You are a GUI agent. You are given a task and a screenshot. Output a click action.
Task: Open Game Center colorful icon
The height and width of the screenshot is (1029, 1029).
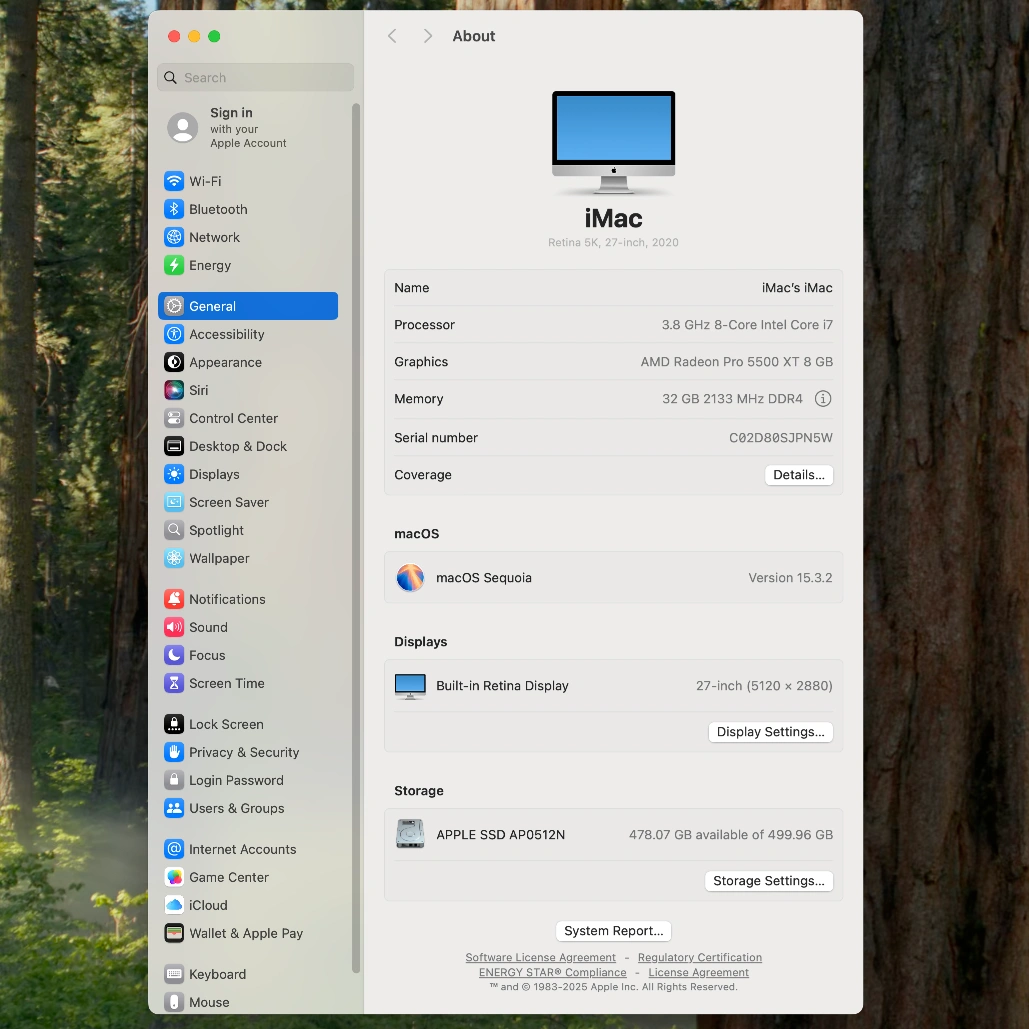[174, 877]
